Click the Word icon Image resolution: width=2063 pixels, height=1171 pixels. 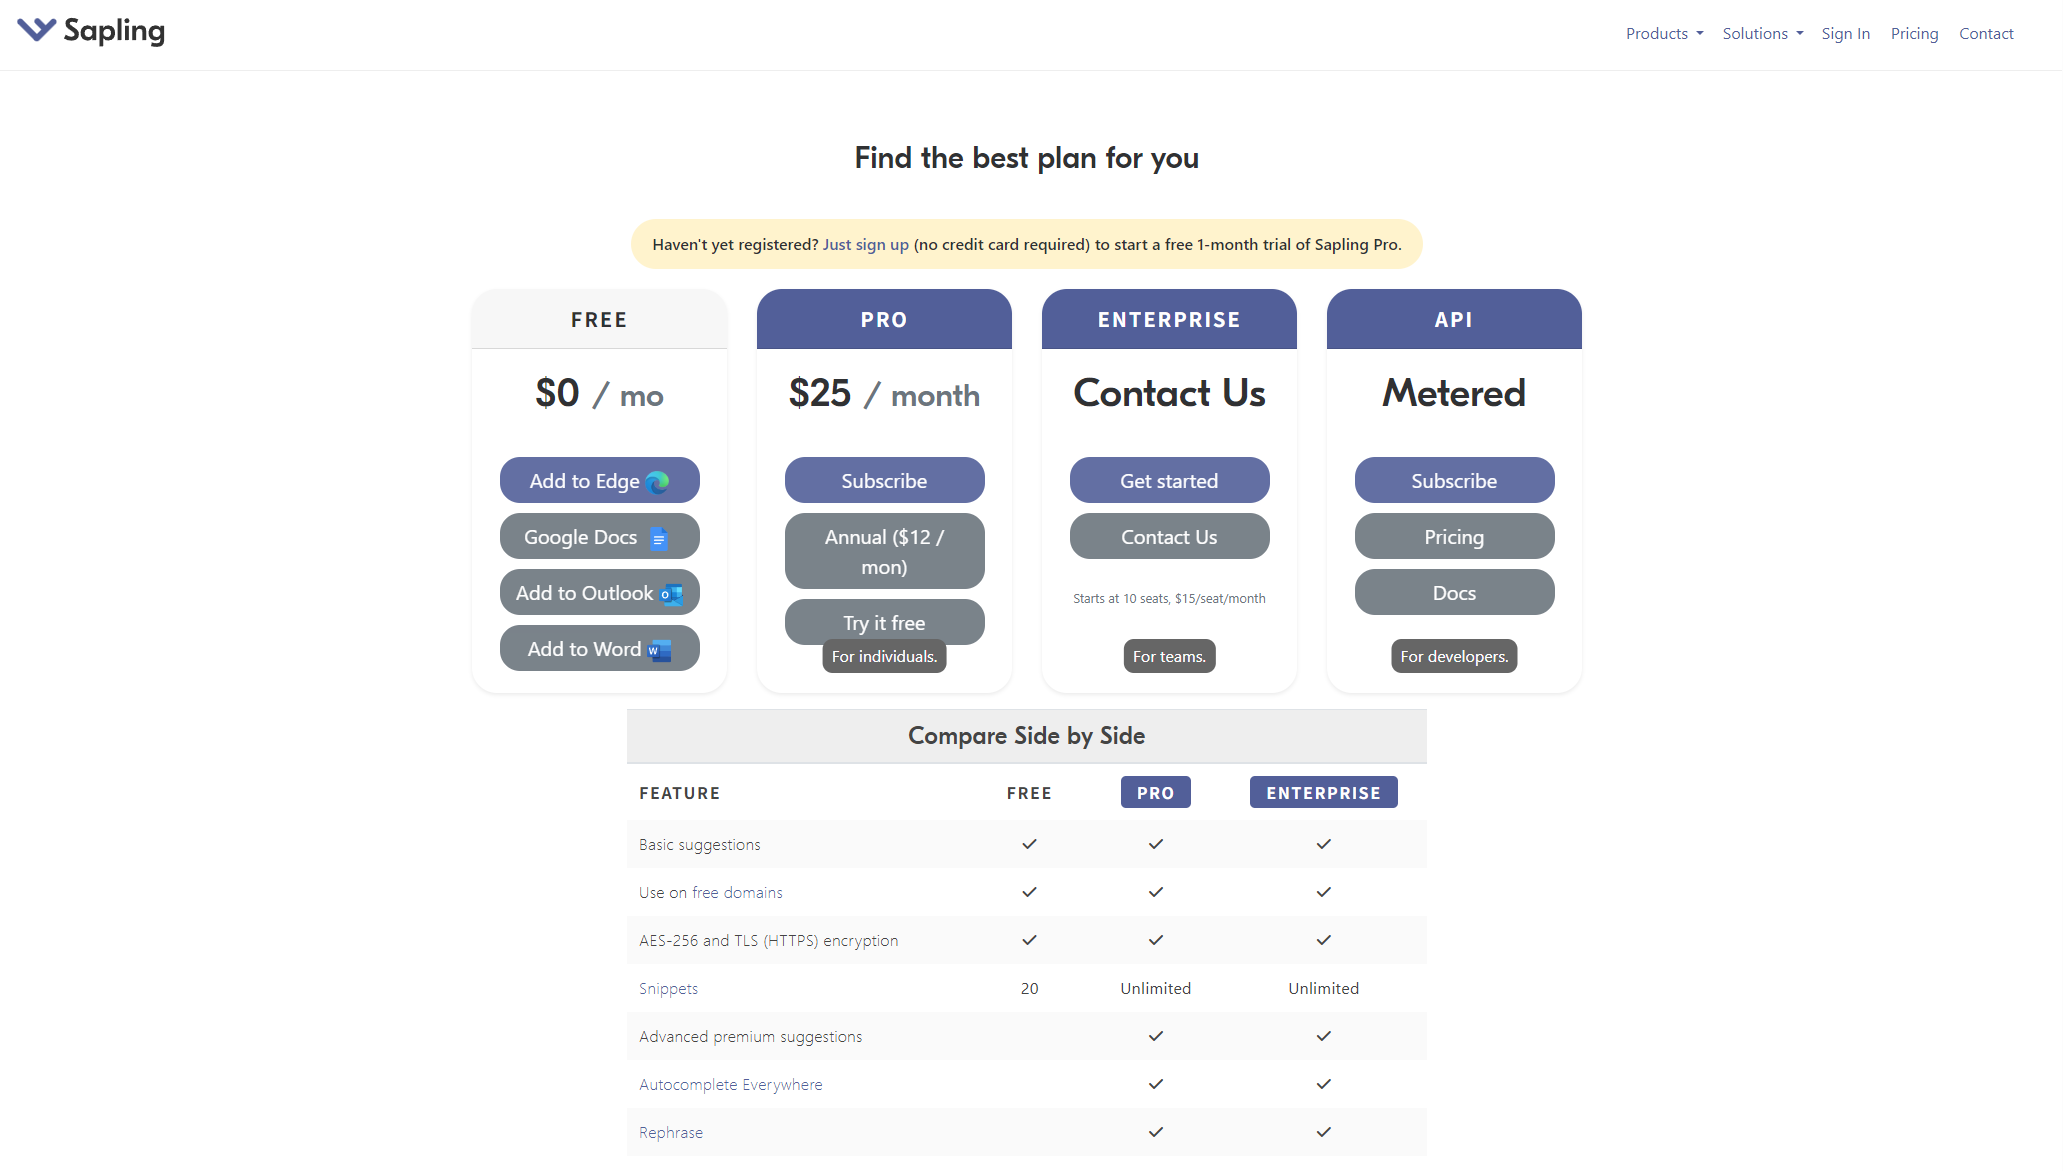660,651
